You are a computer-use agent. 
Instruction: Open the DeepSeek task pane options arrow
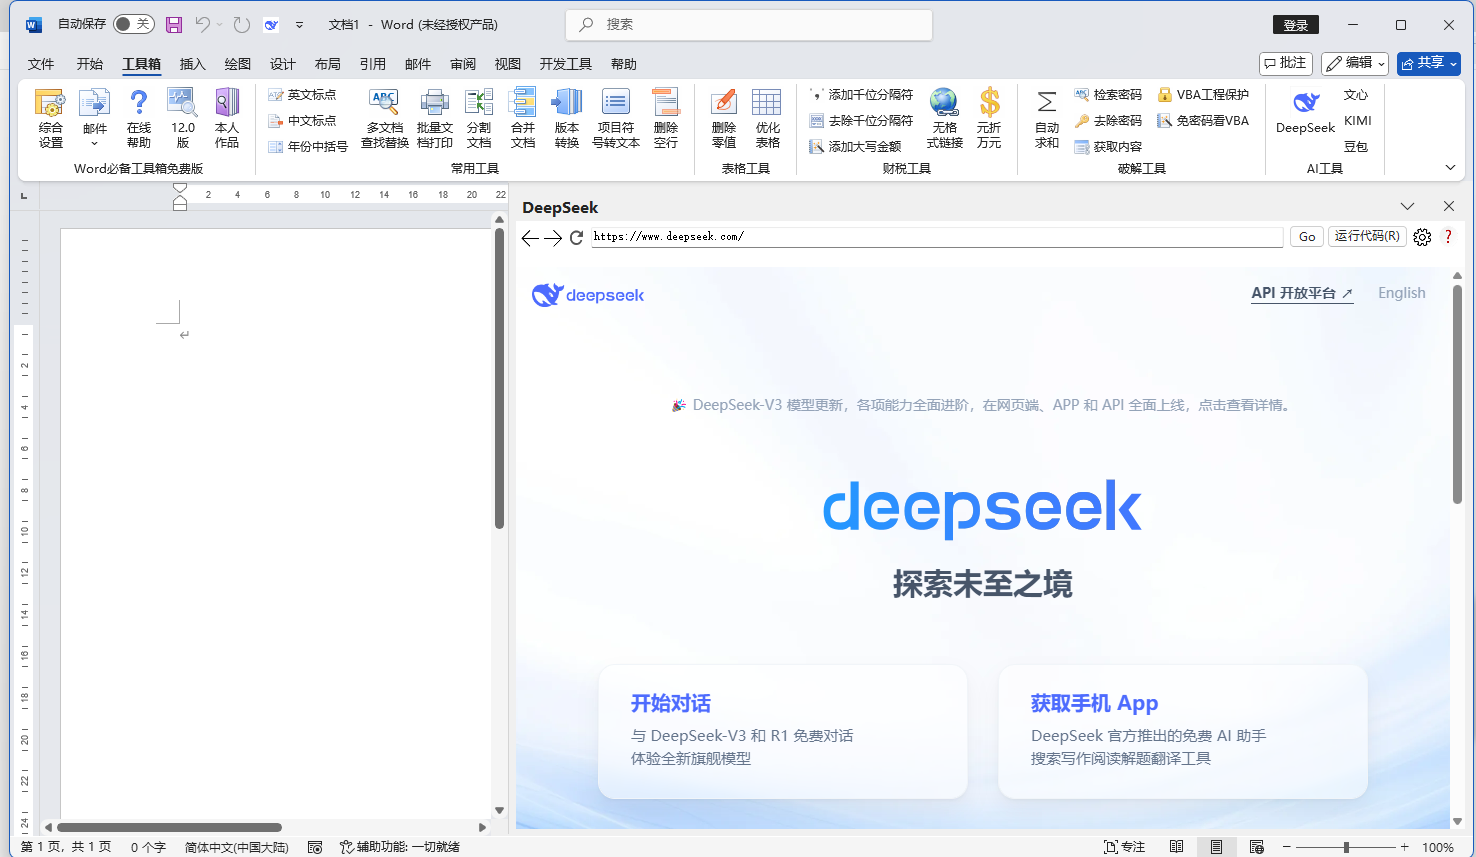point(1407,206)
